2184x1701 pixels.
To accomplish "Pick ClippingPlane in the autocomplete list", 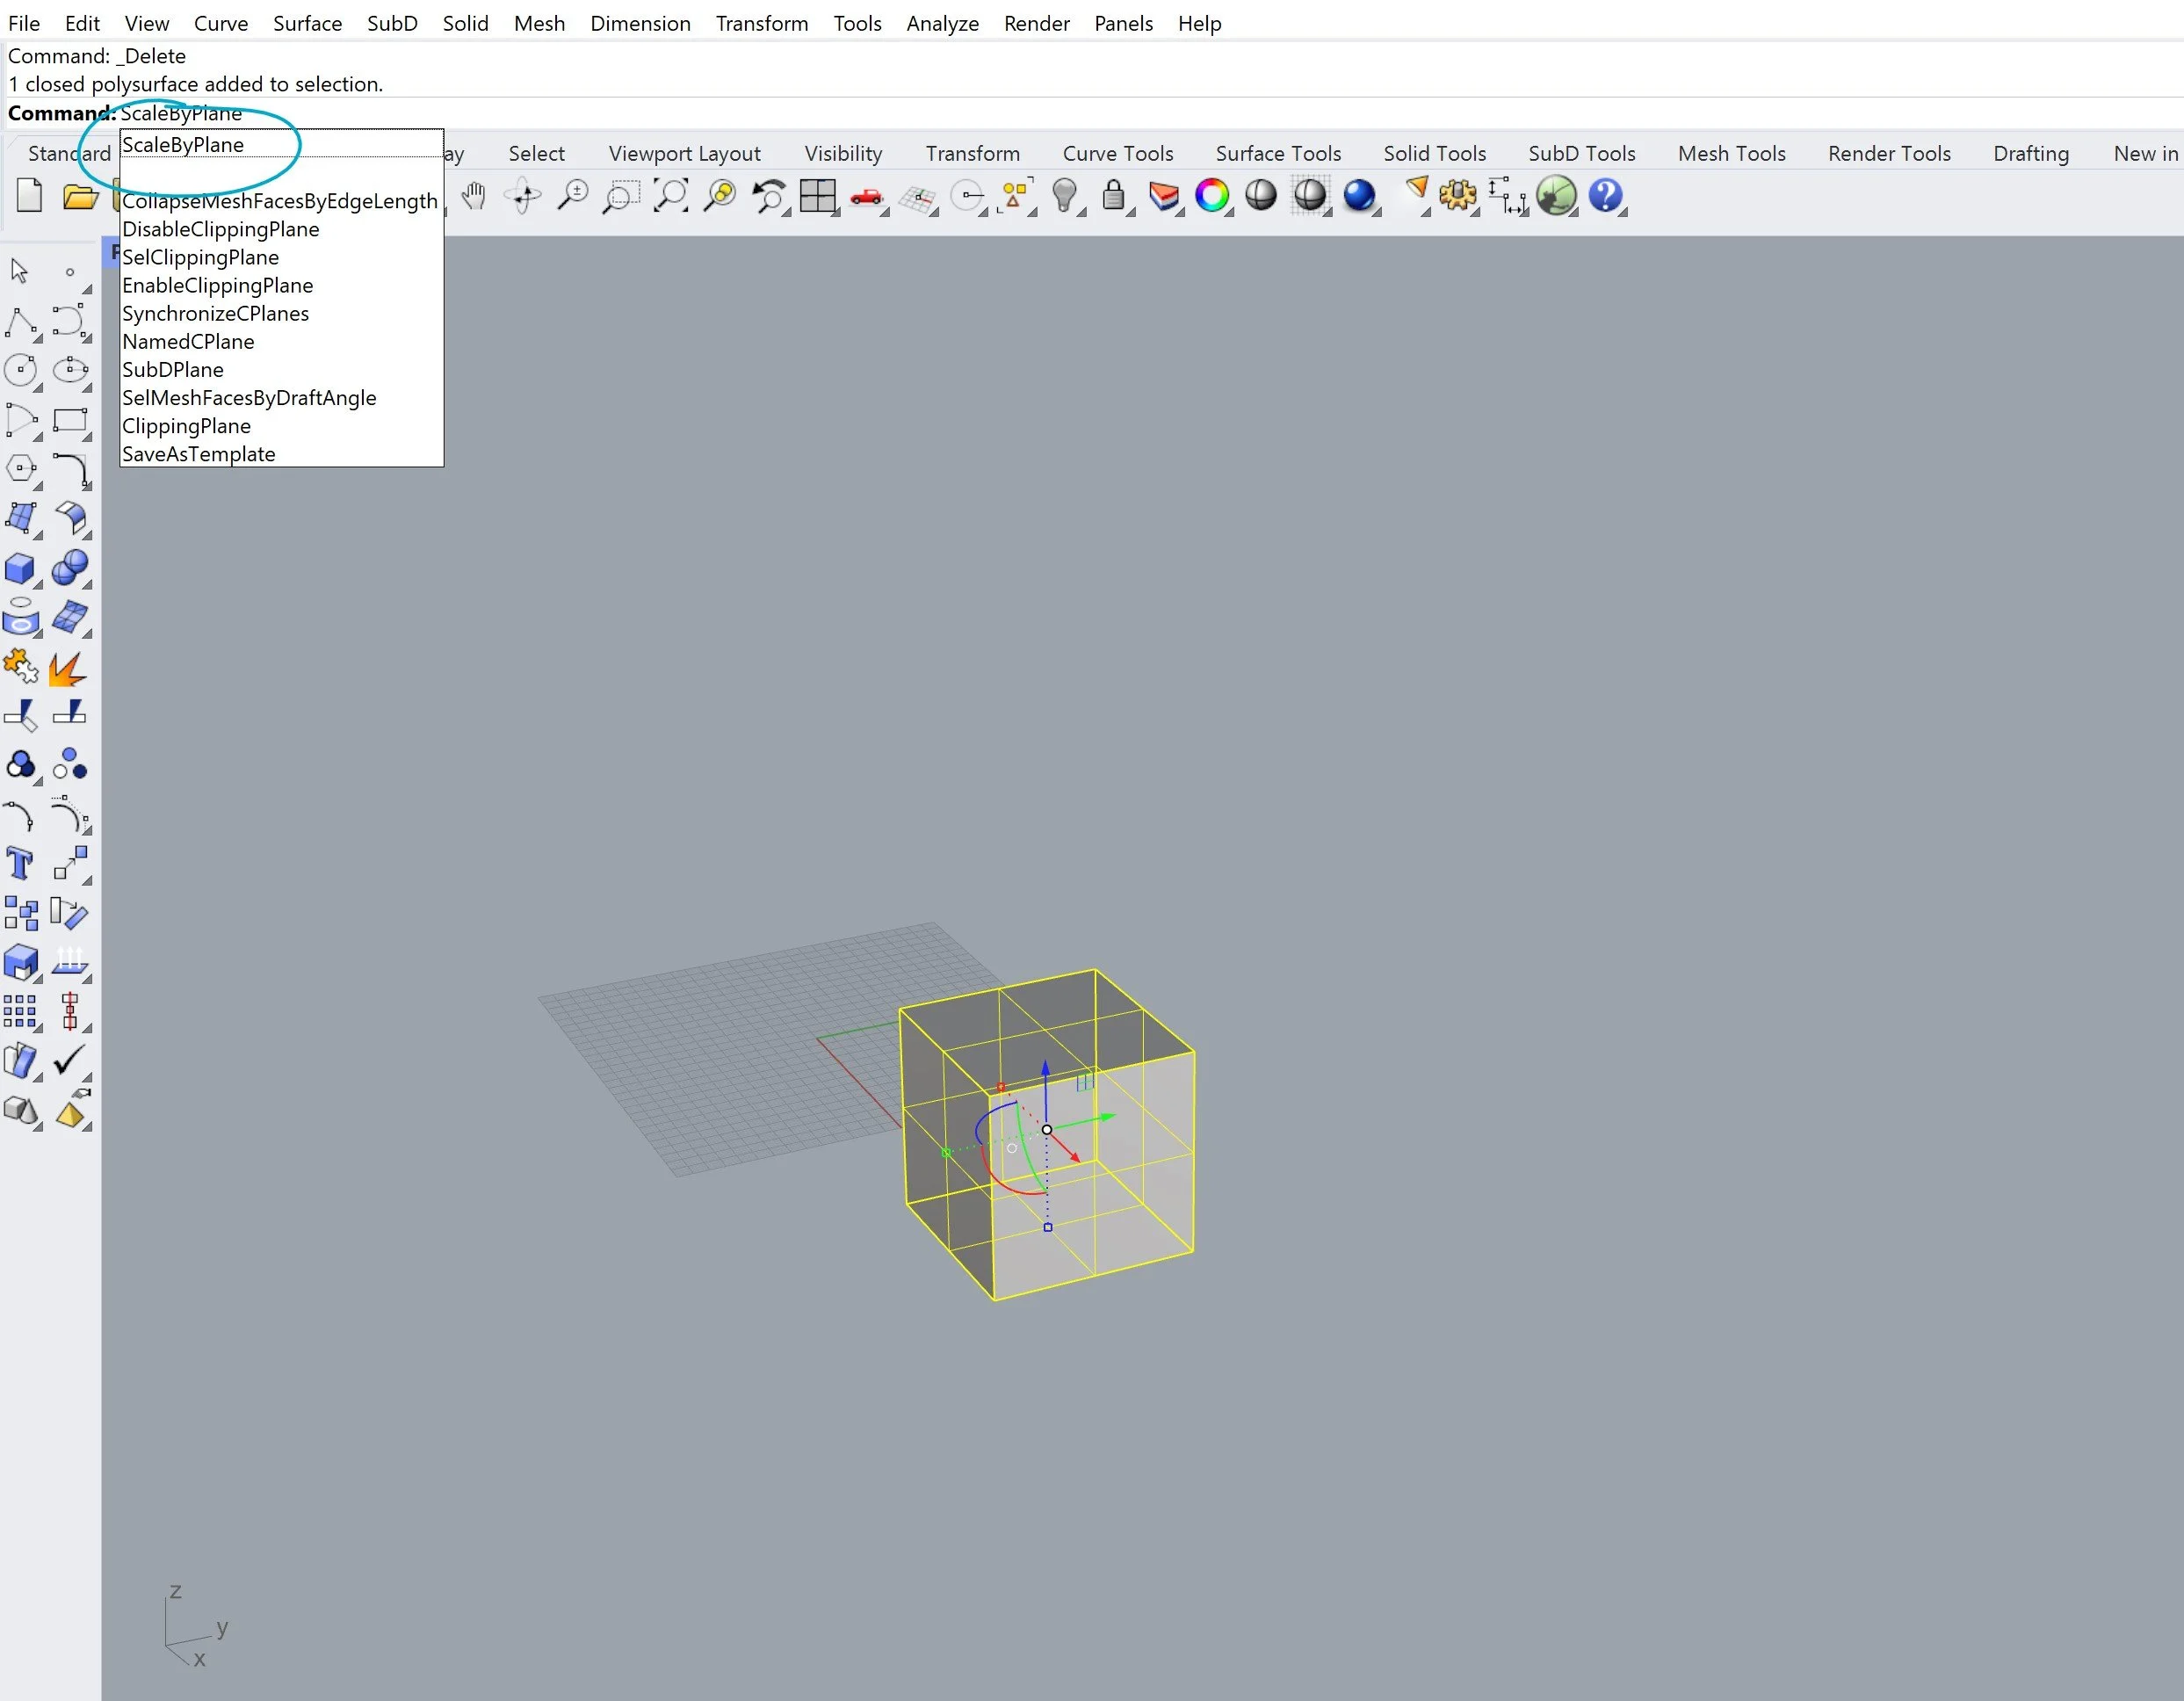I will click(186, 426).
